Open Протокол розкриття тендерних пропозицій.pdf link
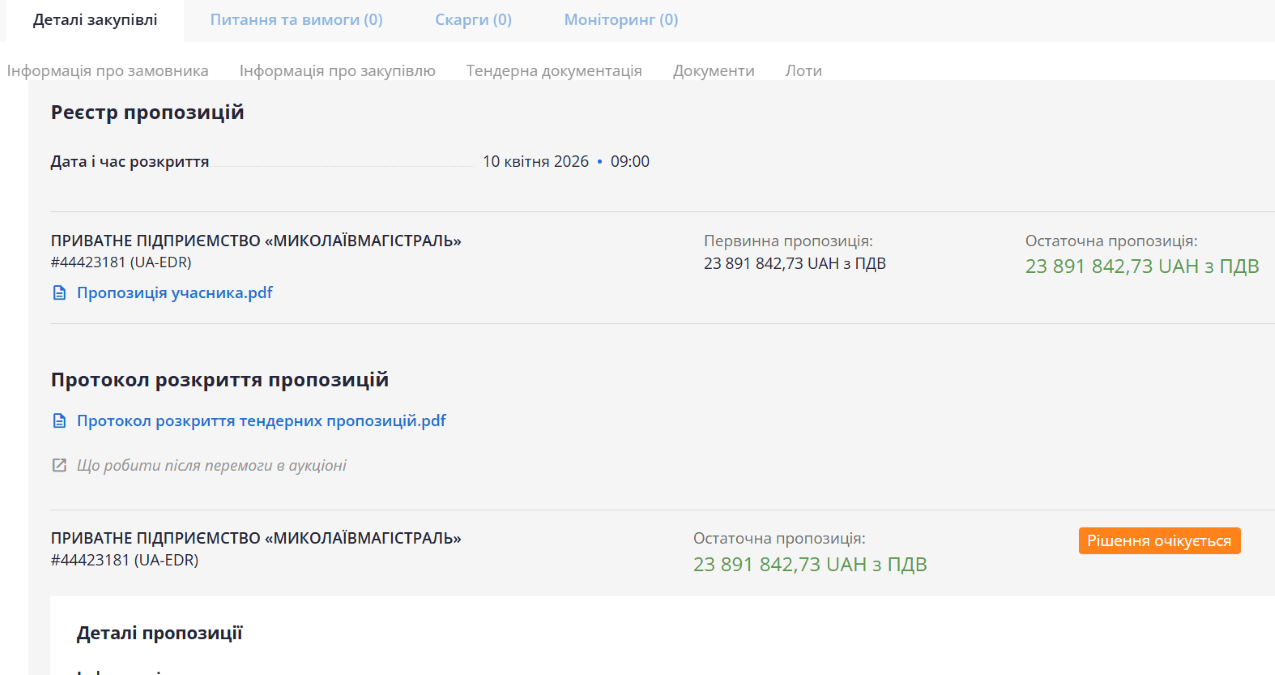The image size is (1275, 675). click(261, 421)
